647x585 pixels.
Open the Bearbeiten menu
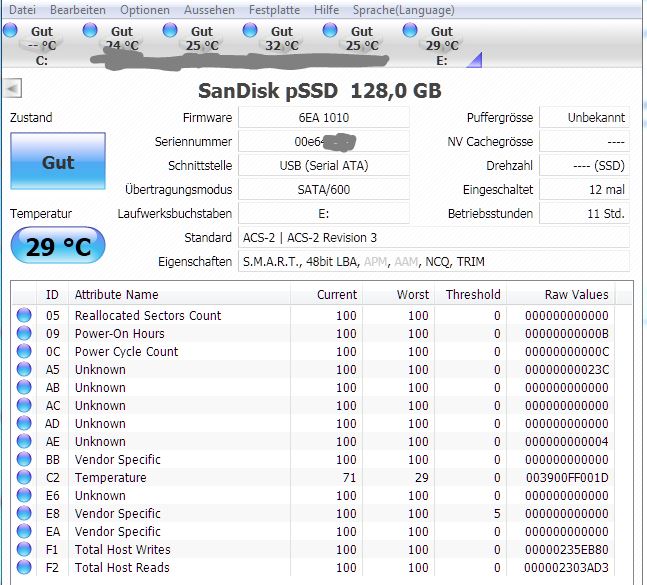[78, 10]
